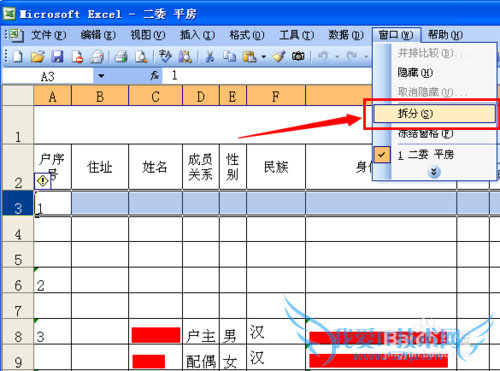Open the 插入(I) menu

point(197,35)
